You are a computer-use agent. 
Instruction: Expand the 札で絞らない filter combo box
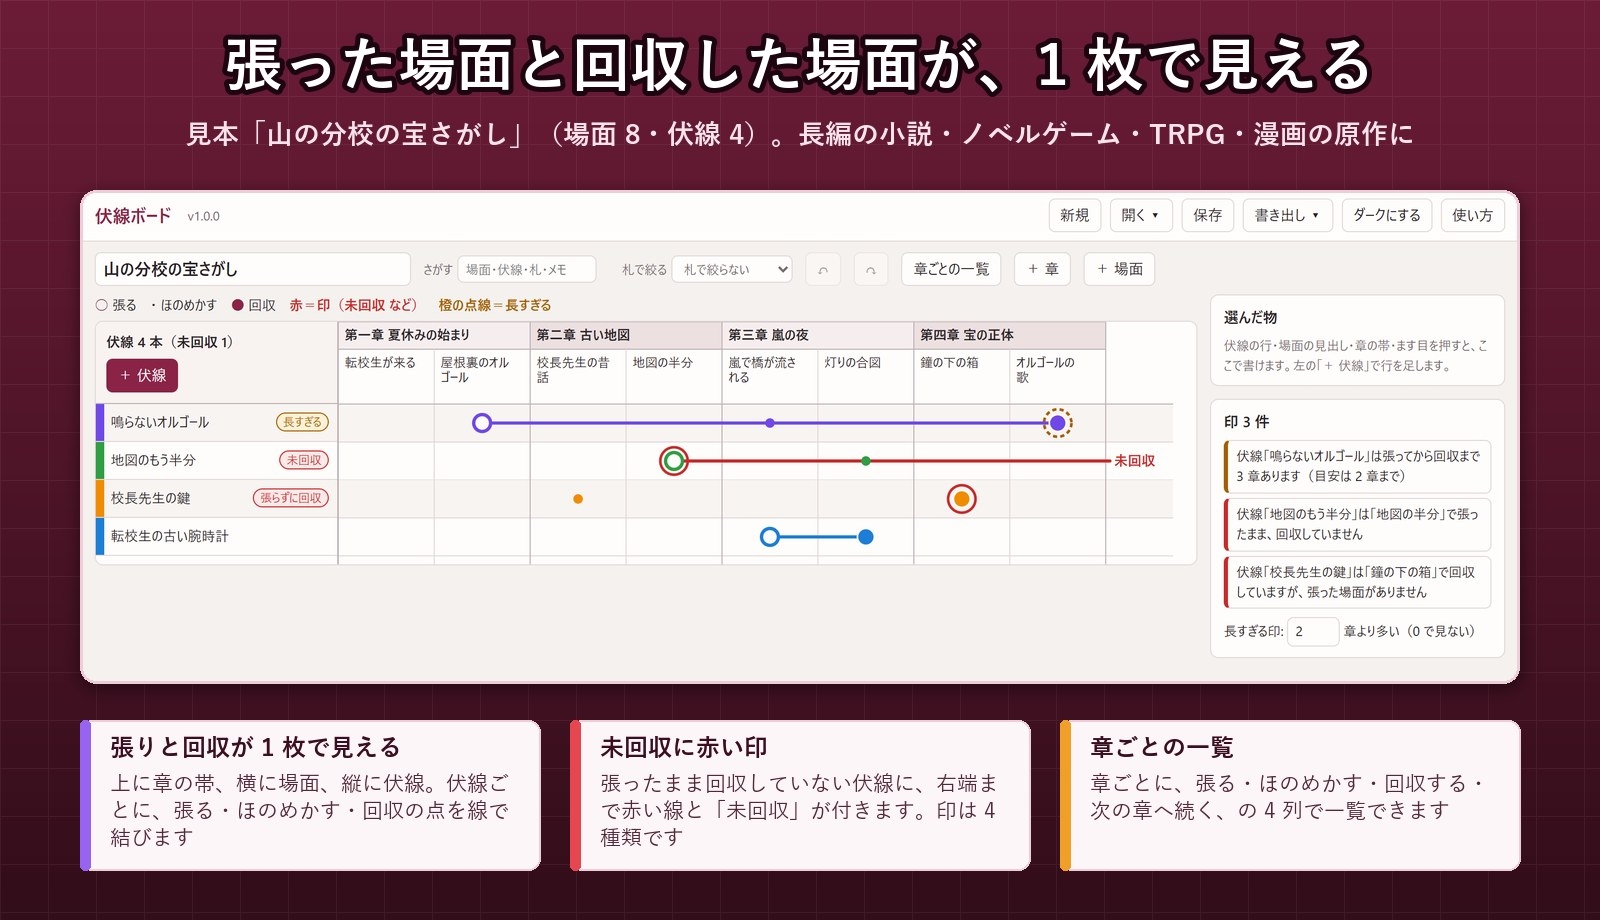pos(732,269)
